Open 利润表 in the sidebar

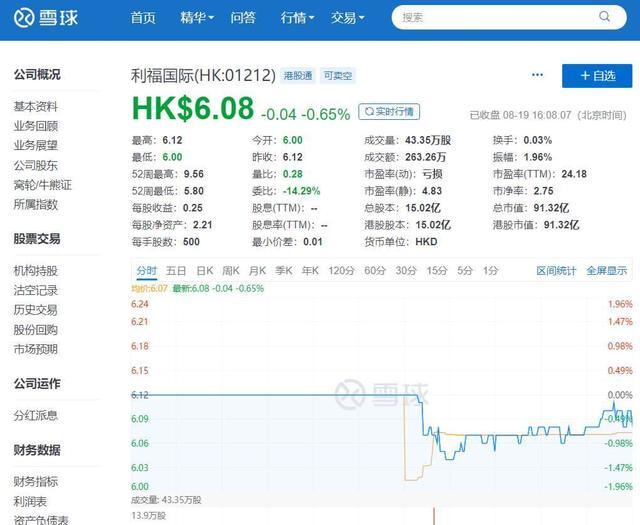coord(30,501)
